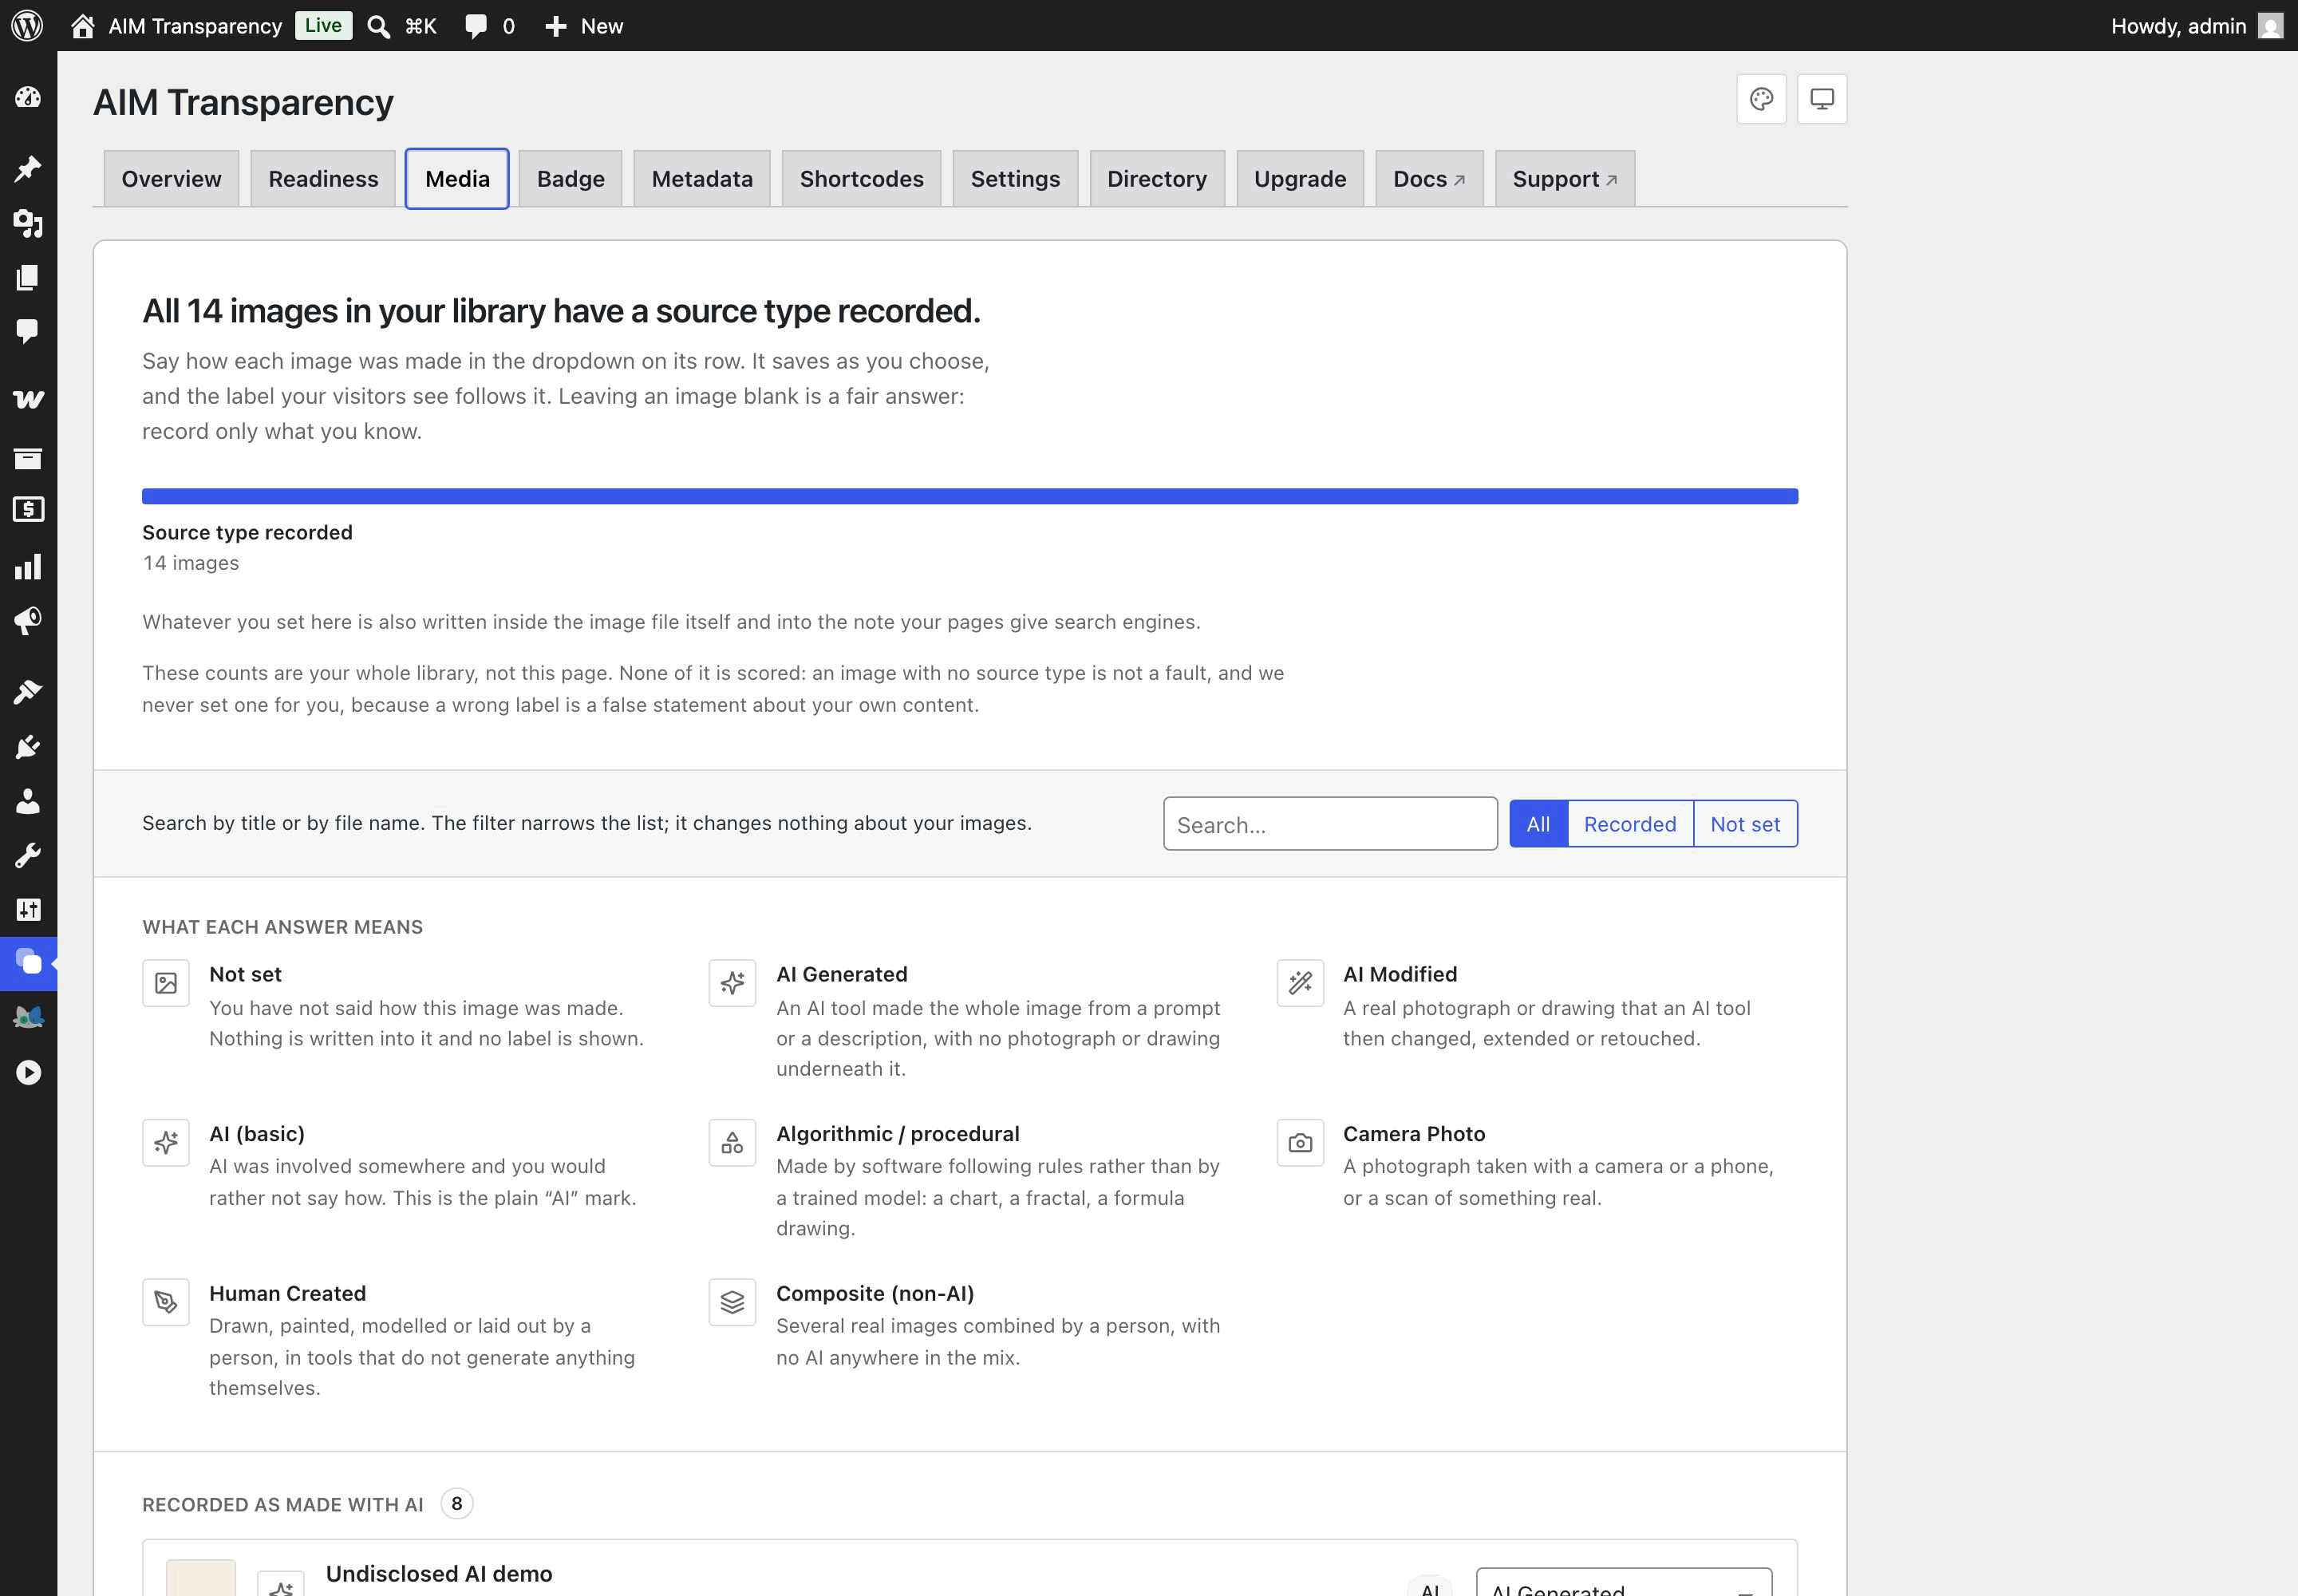The height and width of the screenshot is (1596, 2298).
Task: Filter the list to Not set images
Action: click(x=1745, y=824)
